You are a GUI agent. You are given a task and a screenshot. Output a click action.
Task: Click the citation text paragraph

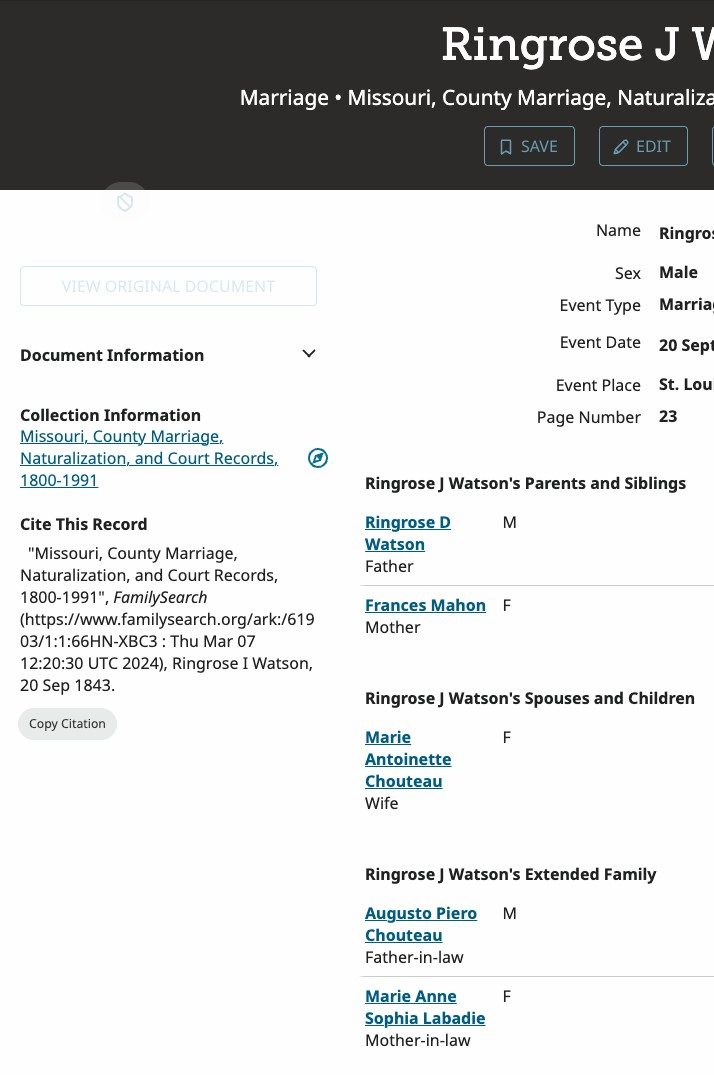point(167,619)
